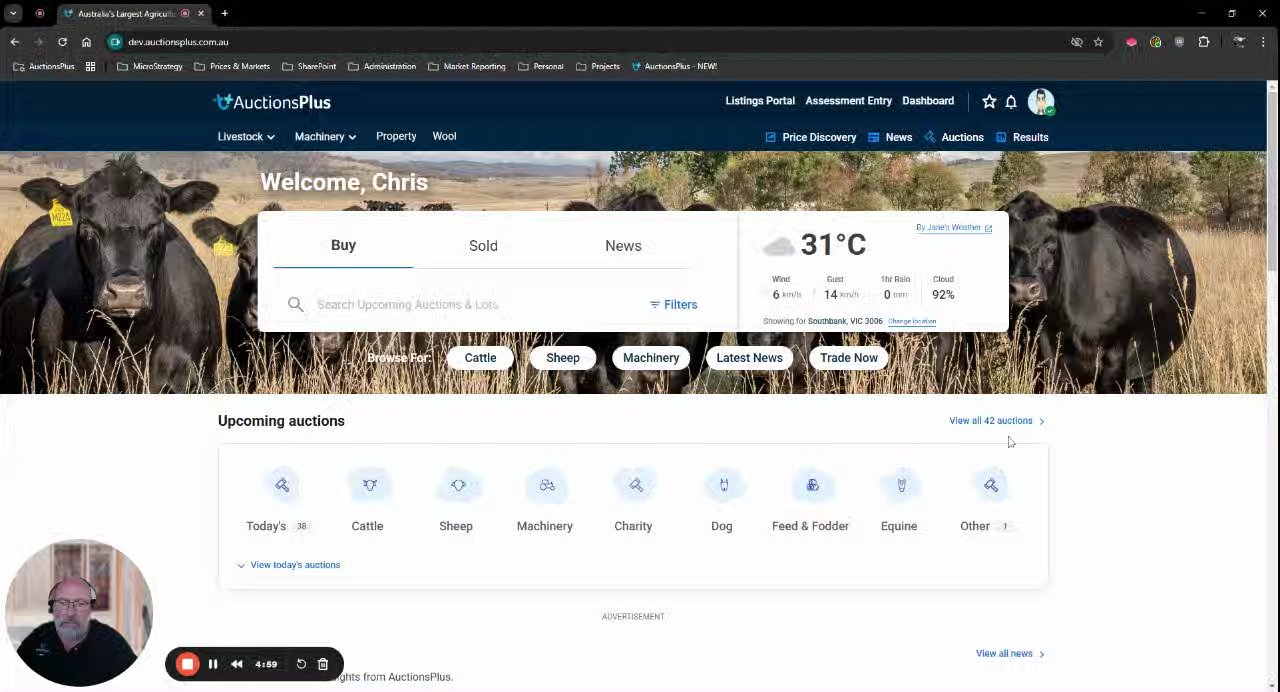Click the Latest News pill button
Image resolution: width=1280 pixels, height=692 pixels.
749,358
